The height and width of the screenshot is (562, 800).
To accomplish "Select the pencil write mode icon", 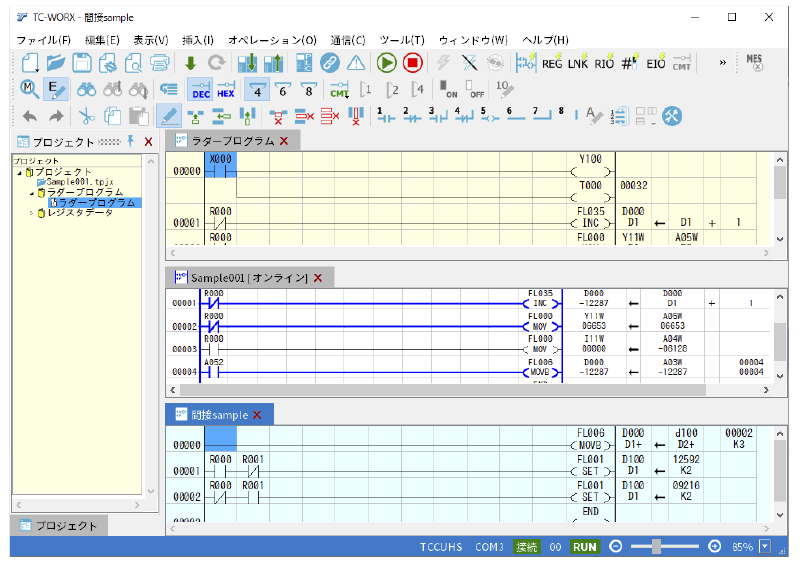I will click(x=169, y=116).
